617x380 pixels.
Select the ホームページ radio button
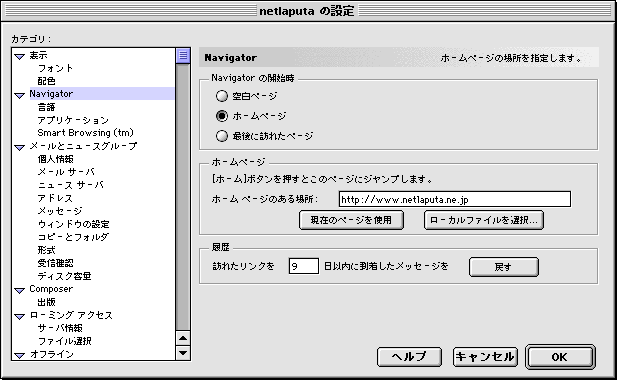[222, 116]
